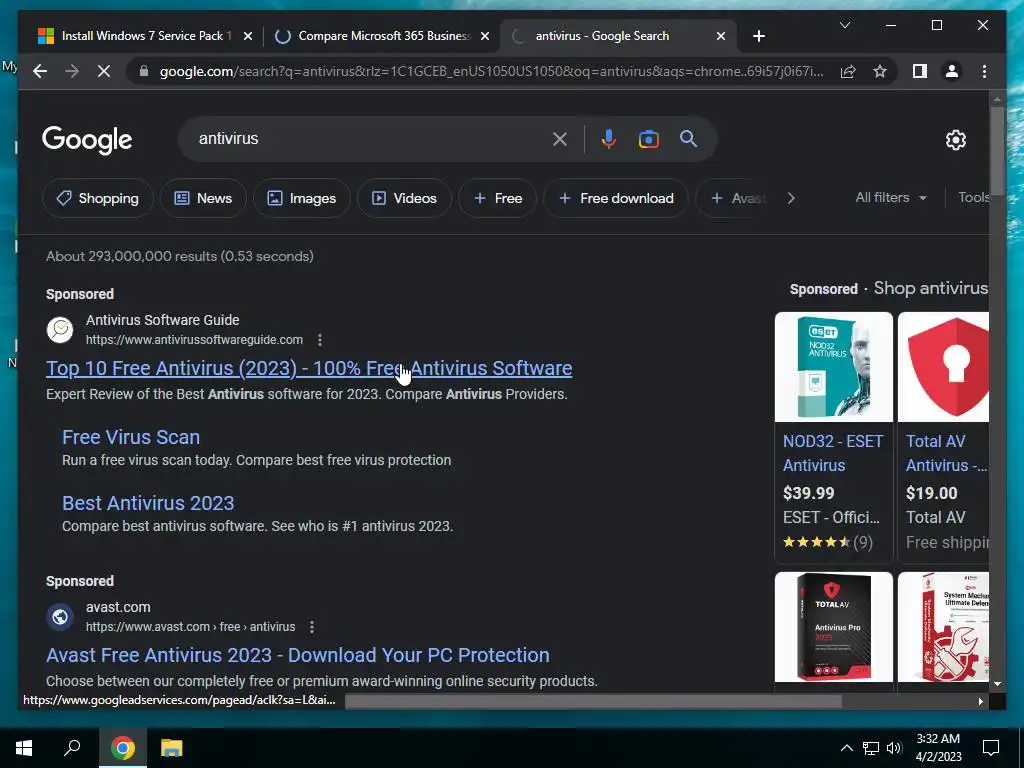Bookmark this page with the star icon

pyautogui.click(x=880, y=71)
